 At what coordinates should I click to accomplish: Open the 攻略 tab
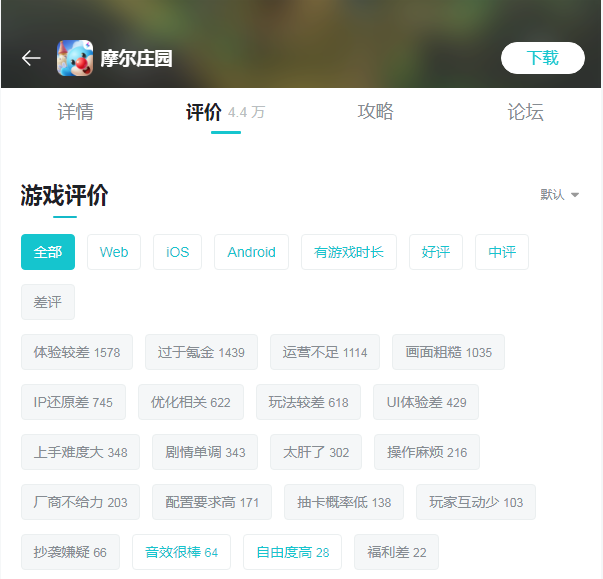click(375, 112)
